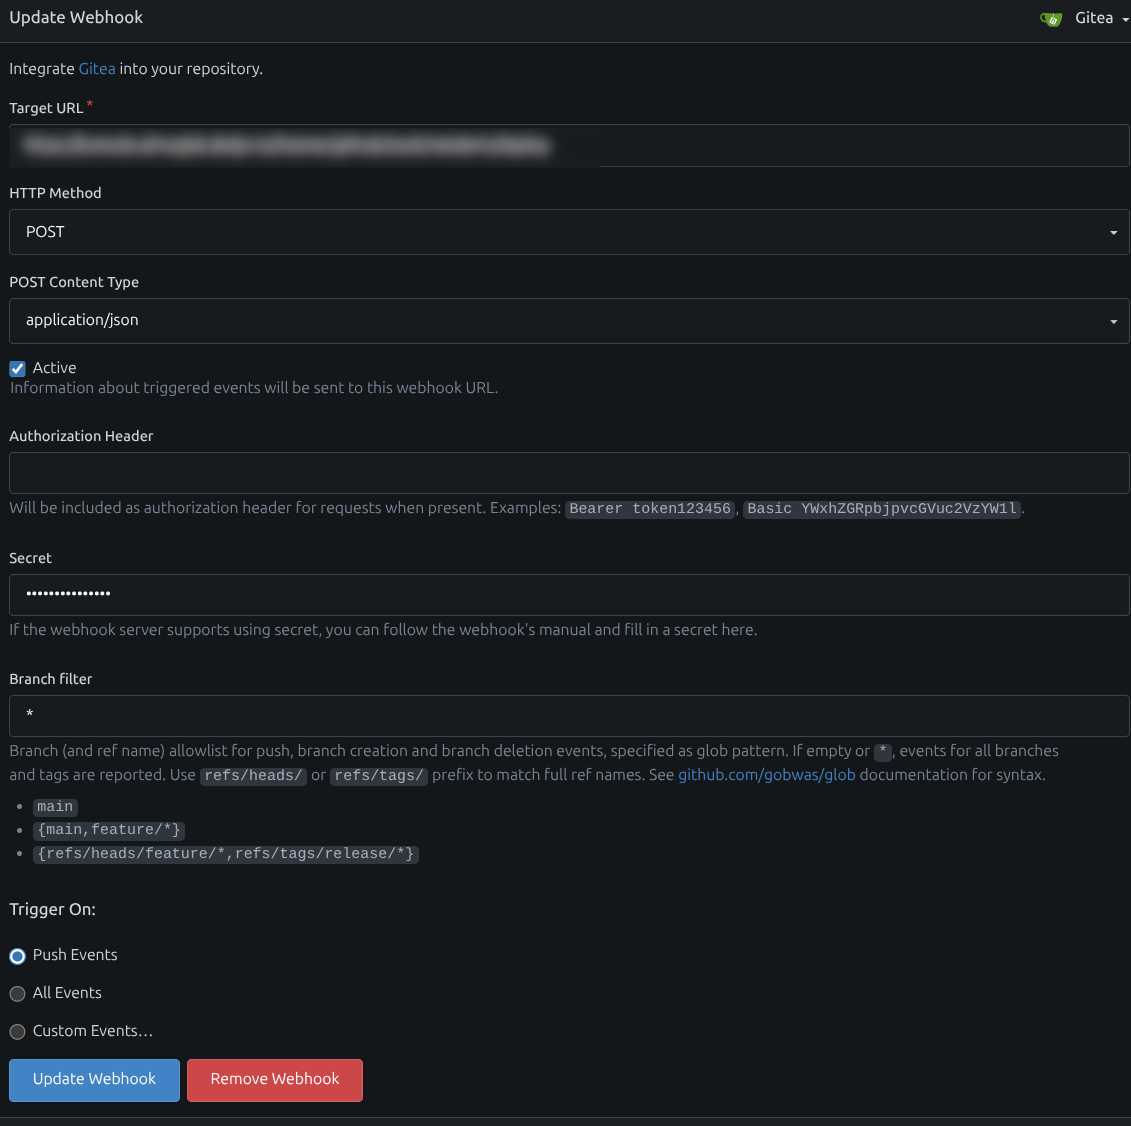
Task: Select Custom Events trigger option
Action: coord(17,1032)
